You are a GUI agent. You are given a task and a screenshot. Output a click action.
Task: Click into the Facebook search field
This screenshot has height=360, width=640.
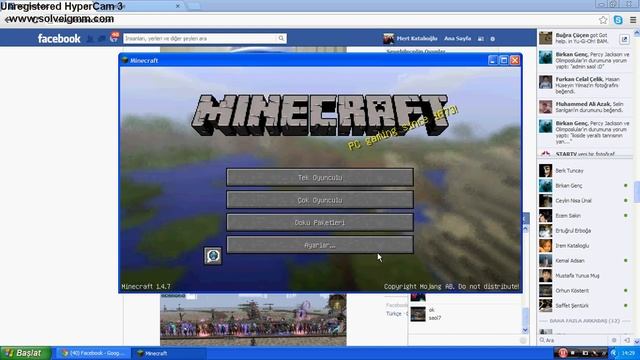coord(200,38)
